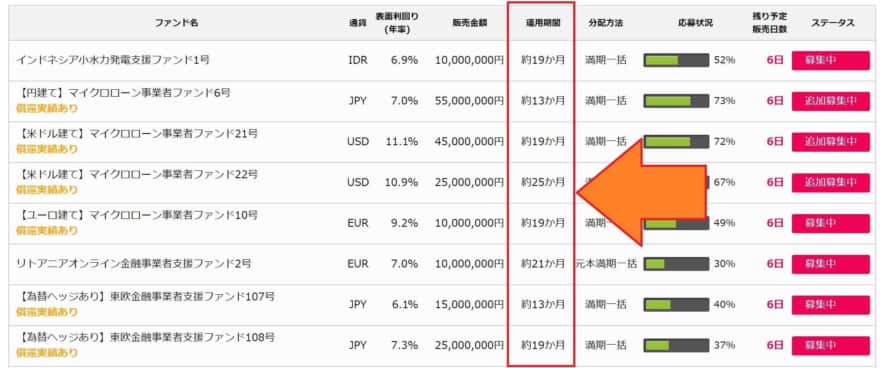Open 【円建て】マイクロローン事業者ファンド6号 link
Viewport: 880px width, 368px height.
(123, 93)
